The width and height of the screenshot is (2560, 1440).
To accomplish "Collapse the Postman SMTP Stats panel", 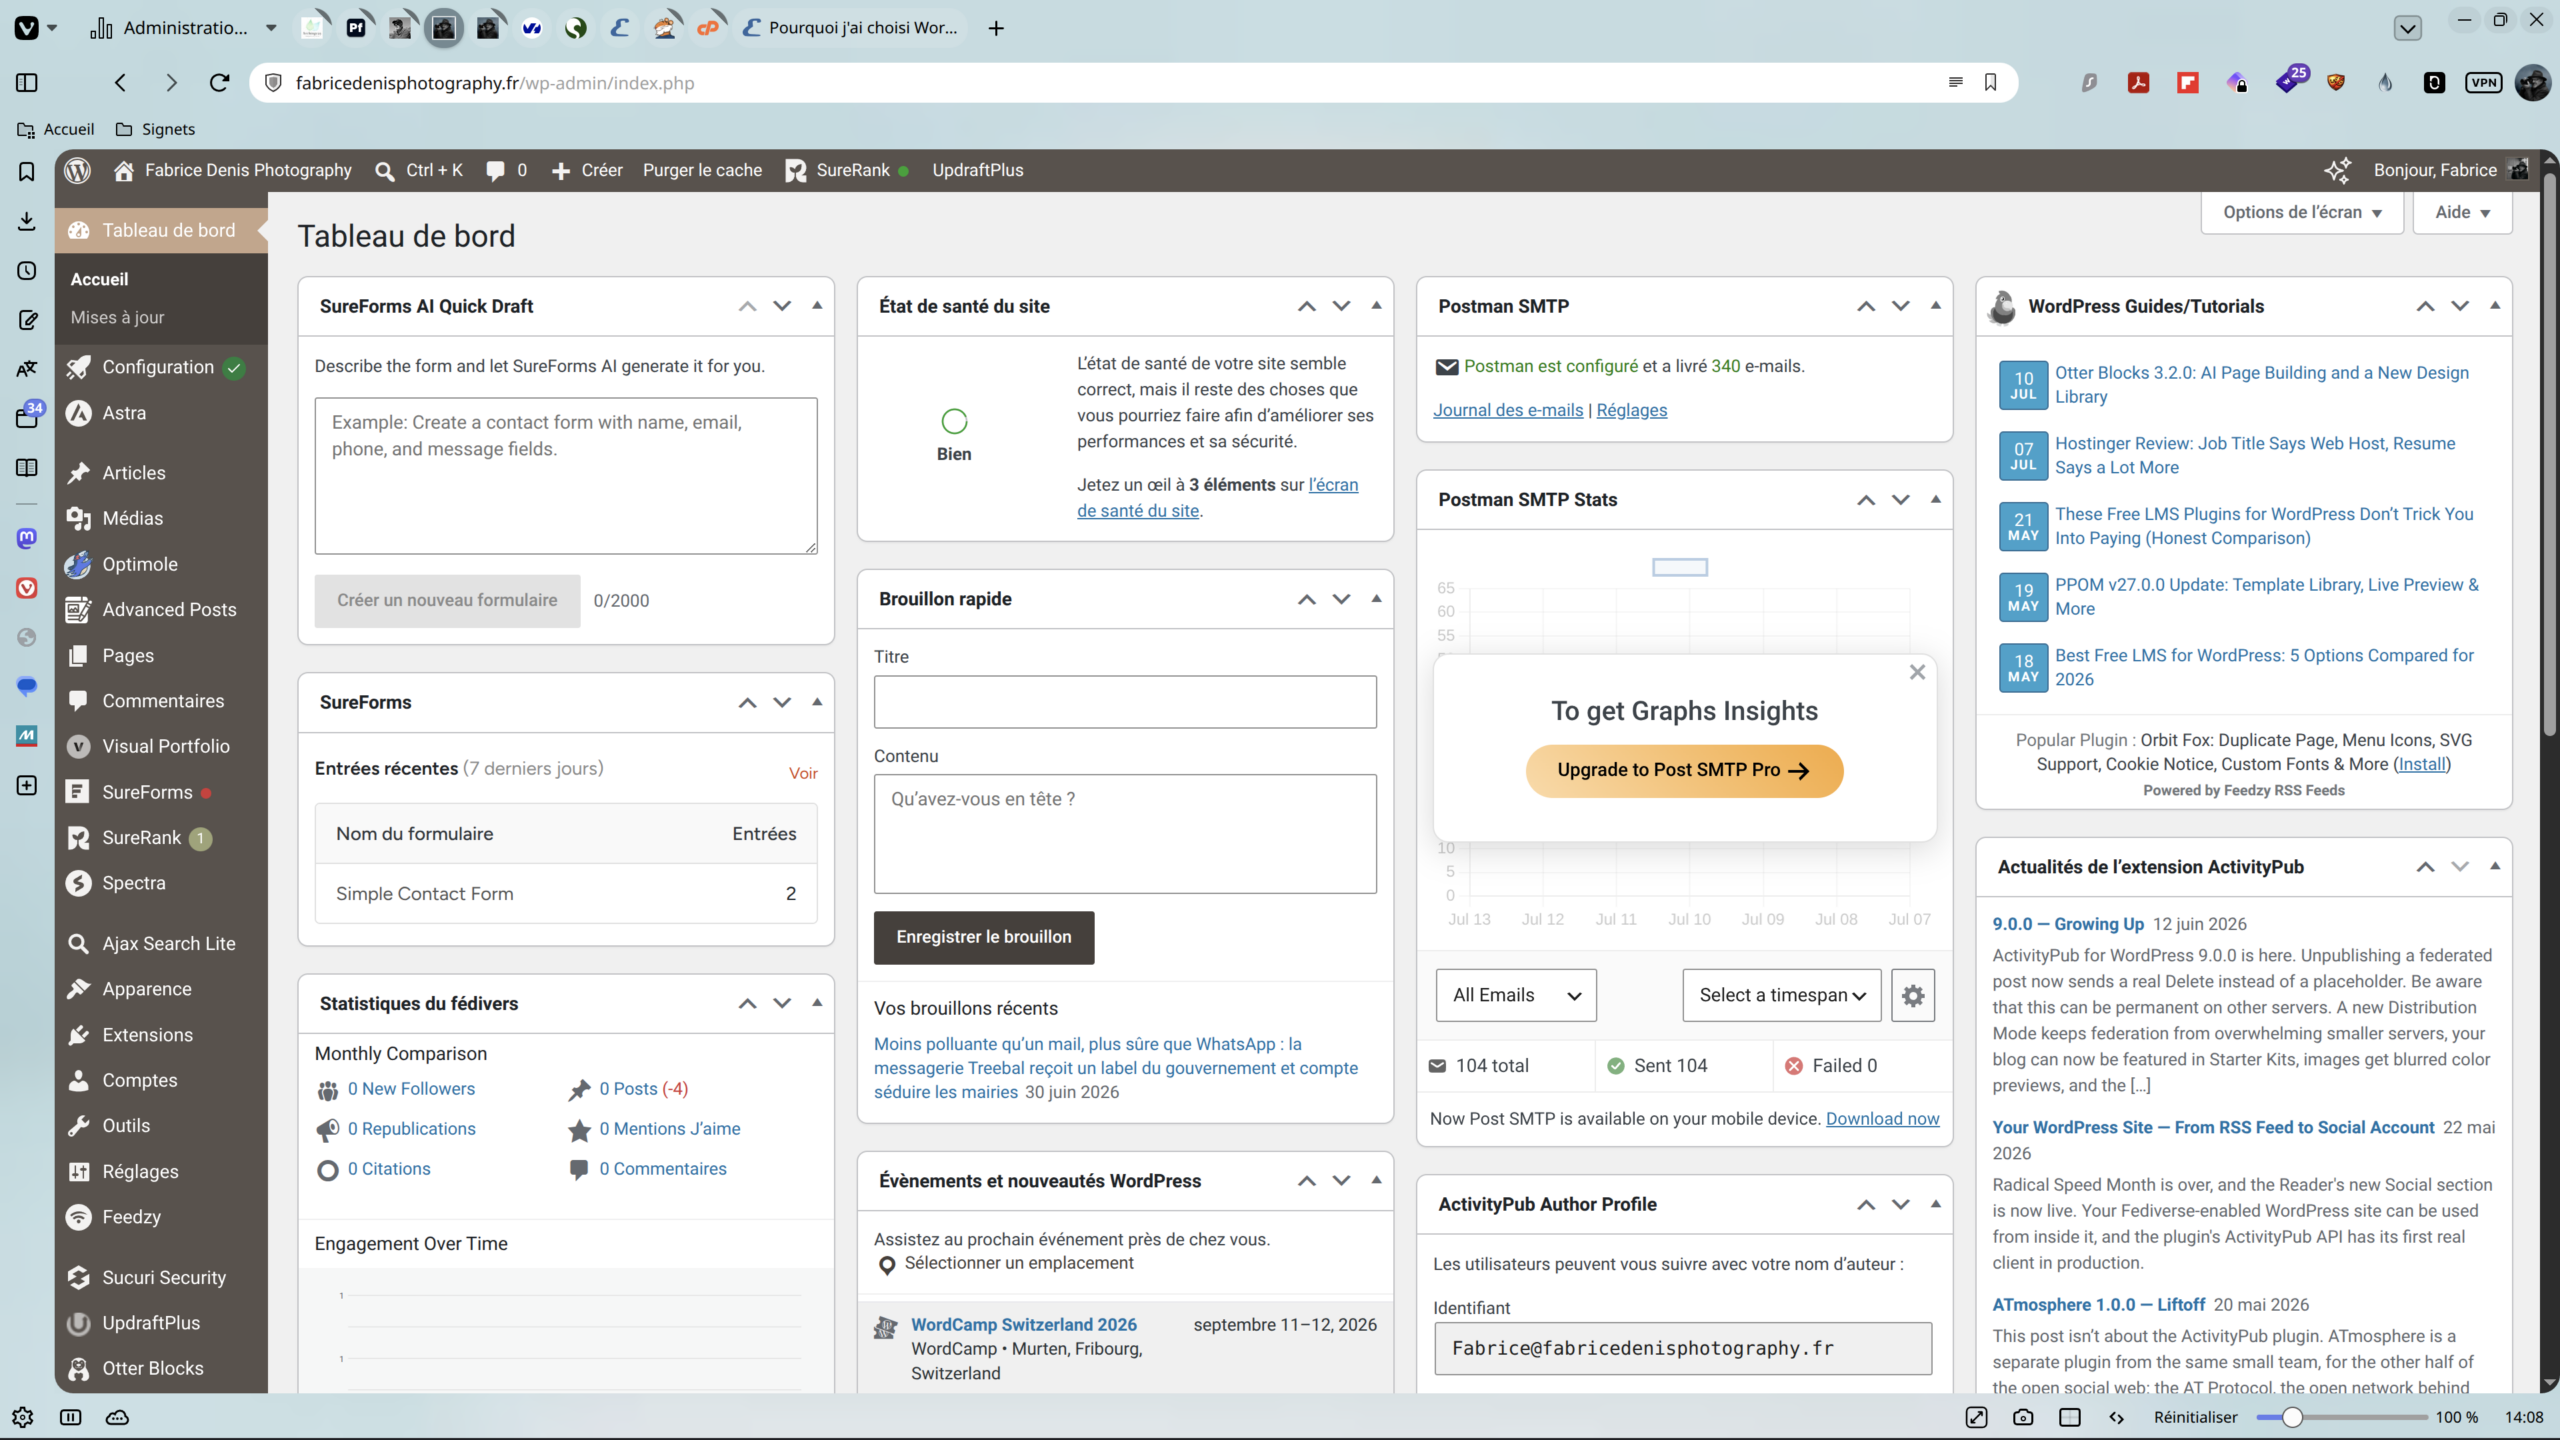I will click(1935, 500).
